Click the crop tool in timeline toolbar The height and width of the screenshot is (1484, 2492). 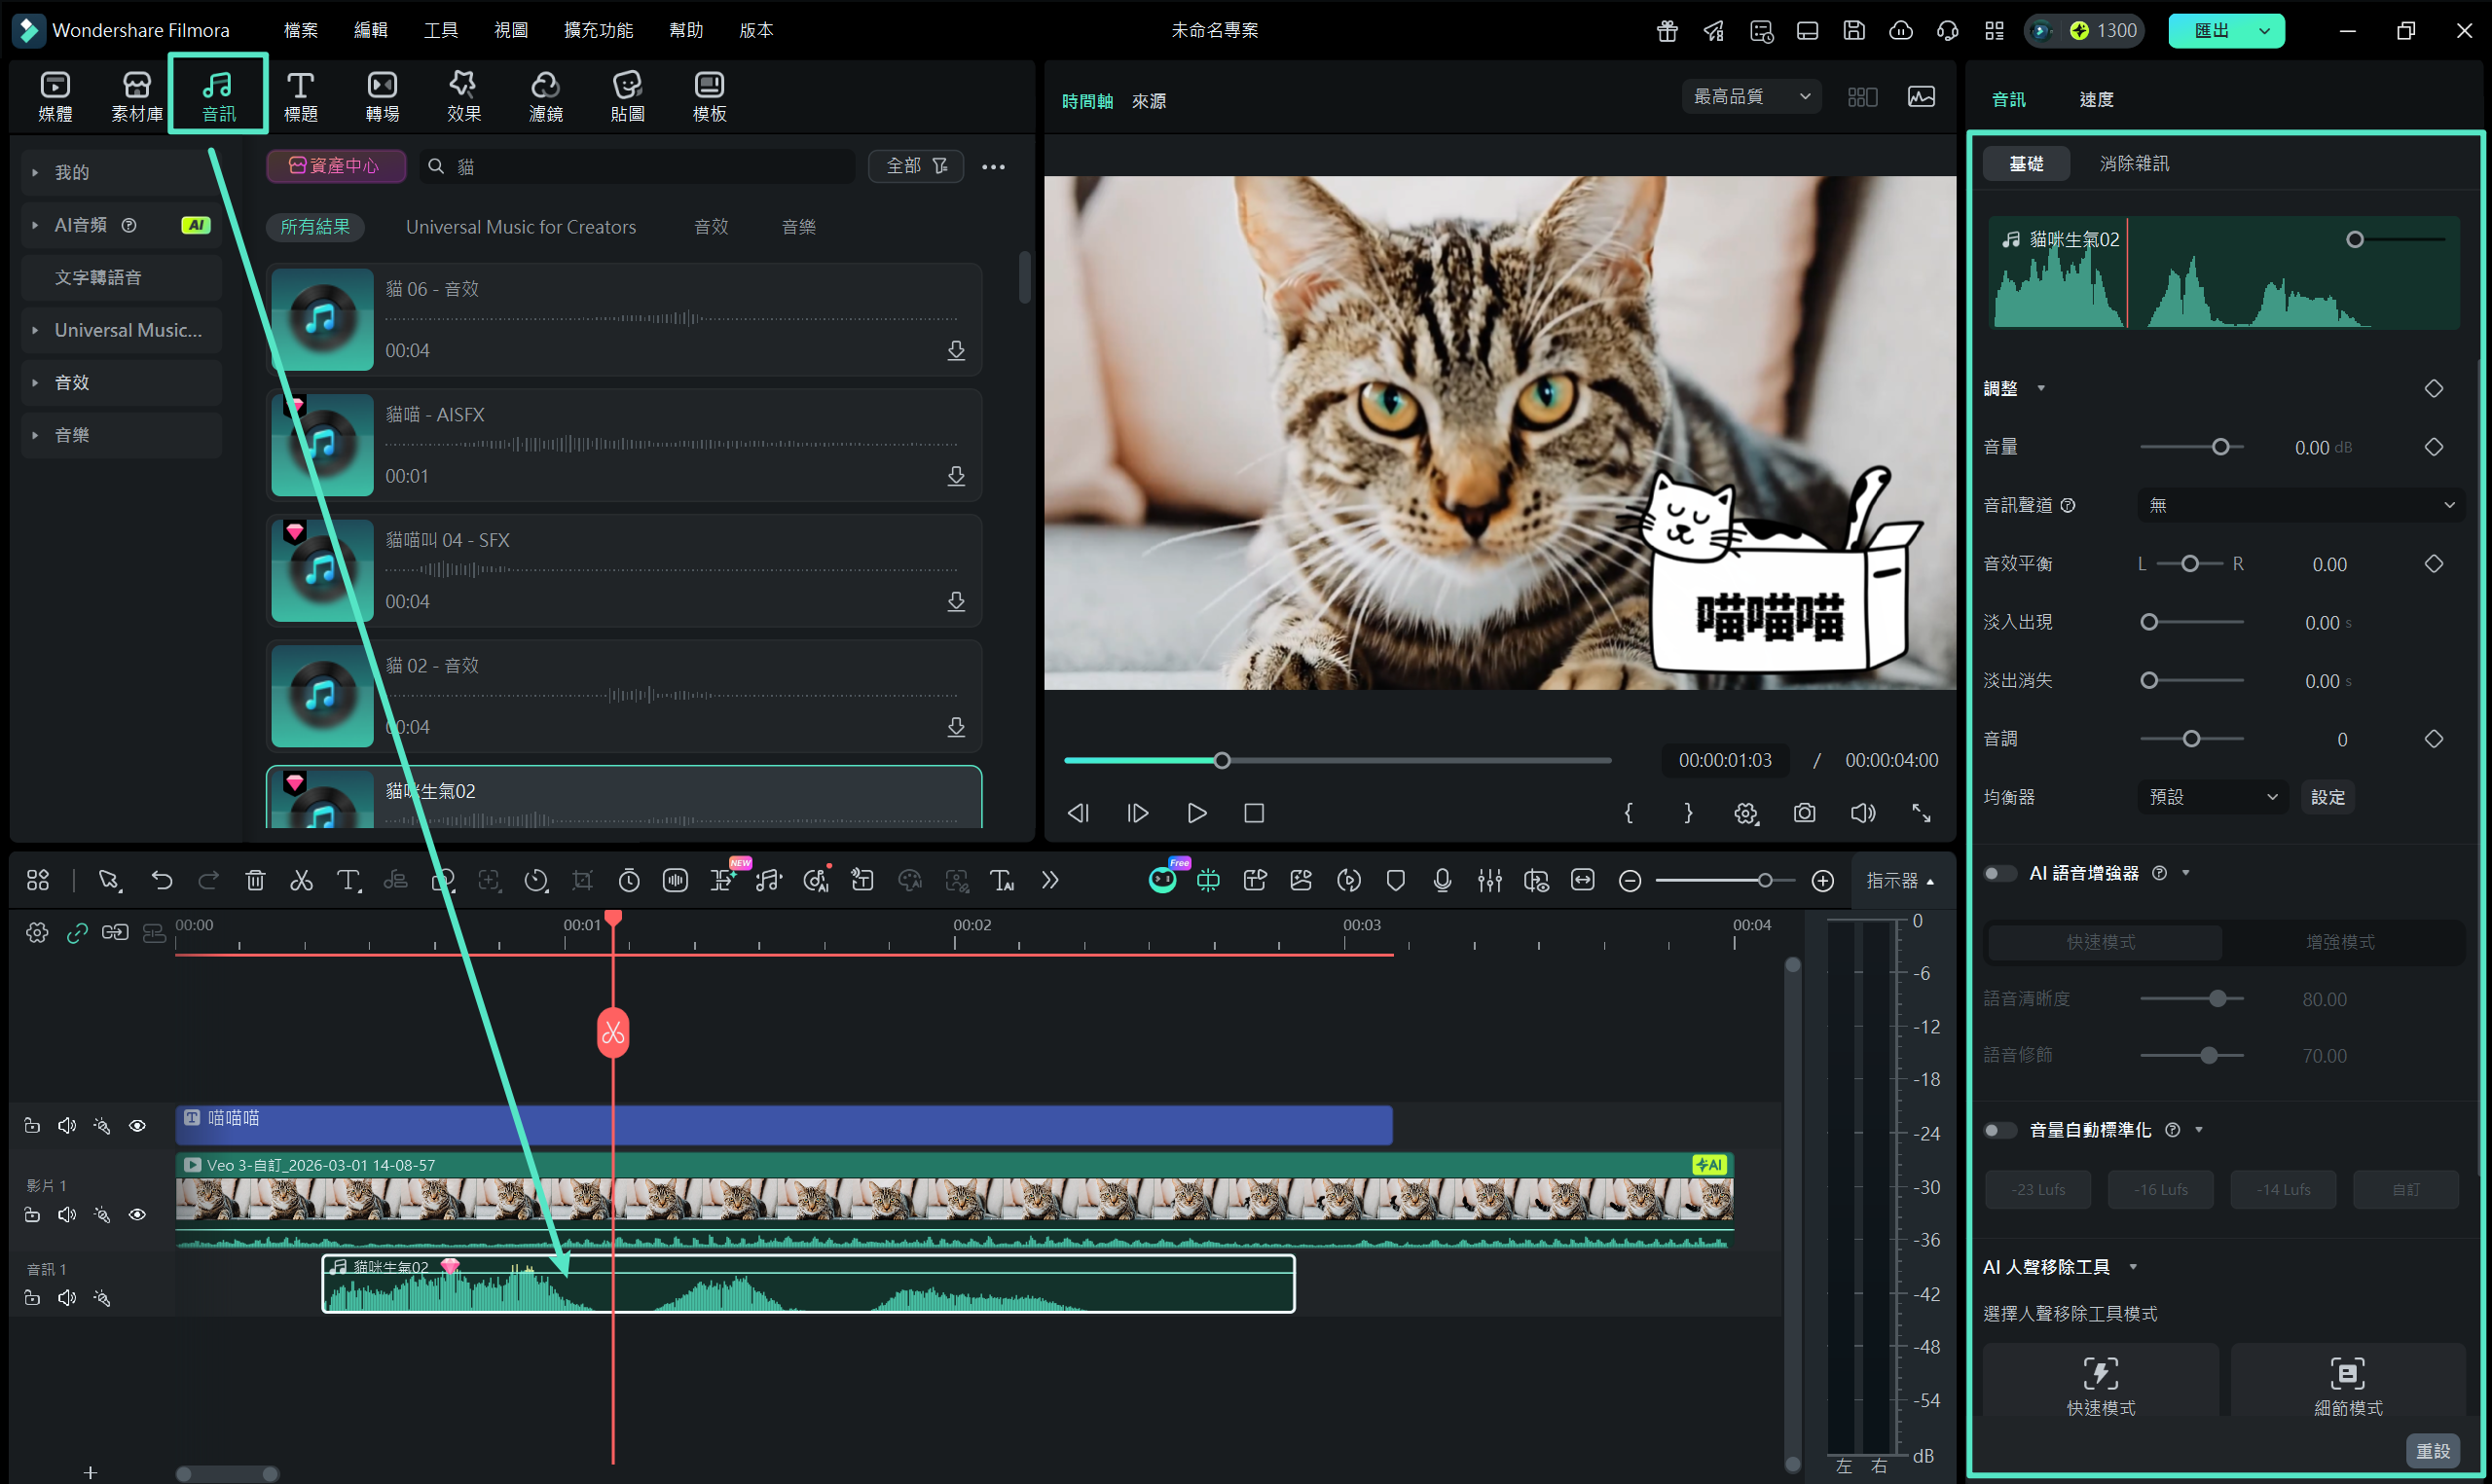(x=582, y=881)
